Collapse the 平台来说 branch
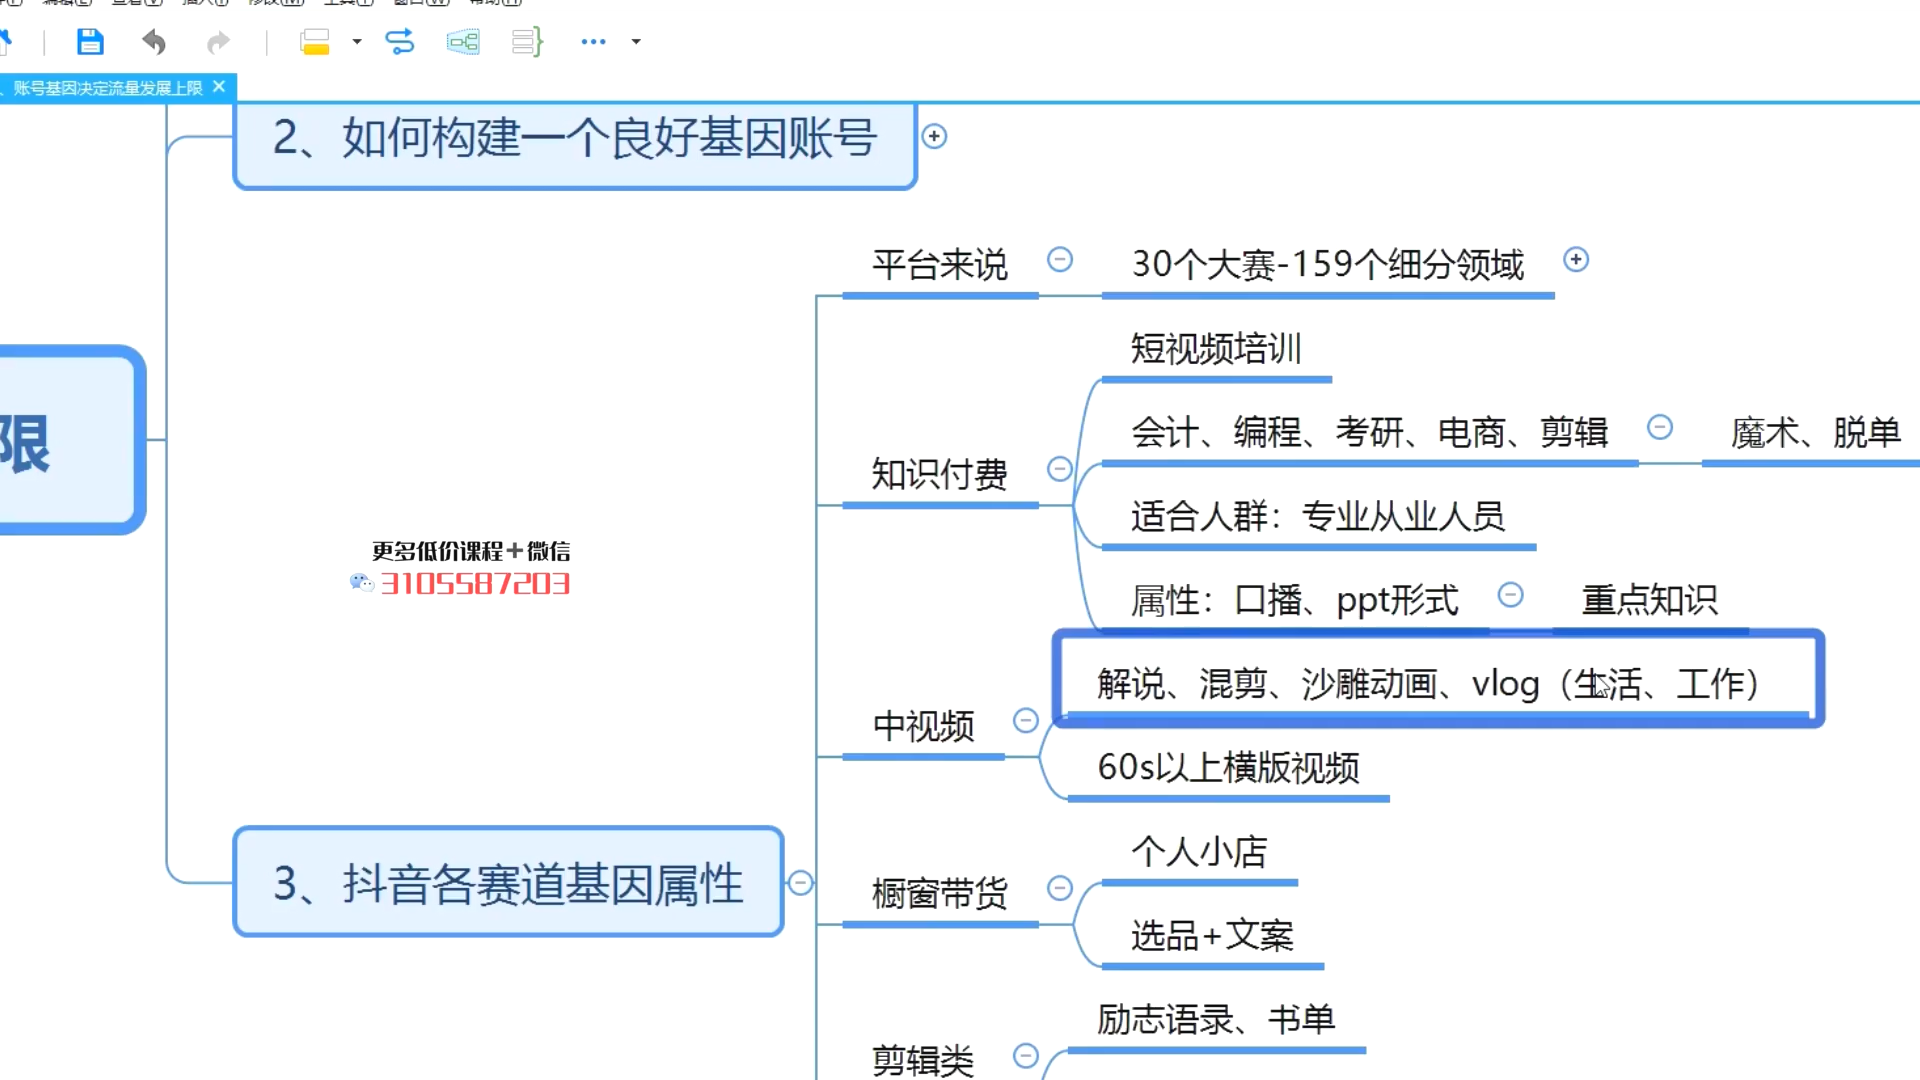The image size is (1920, 1080). click(1060, 260)
